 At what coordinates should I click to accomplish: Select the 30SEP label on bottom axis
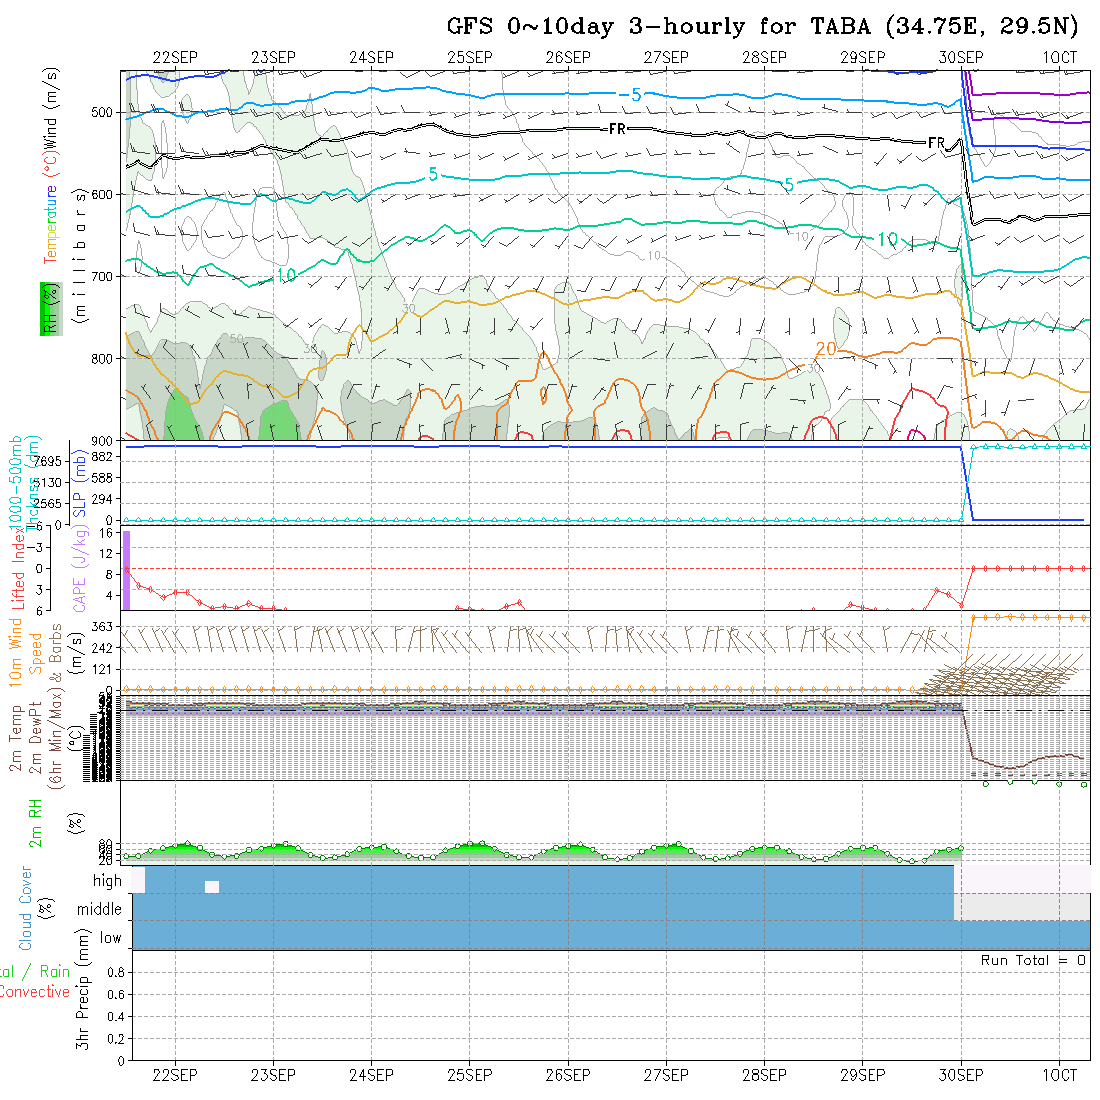960,1075
